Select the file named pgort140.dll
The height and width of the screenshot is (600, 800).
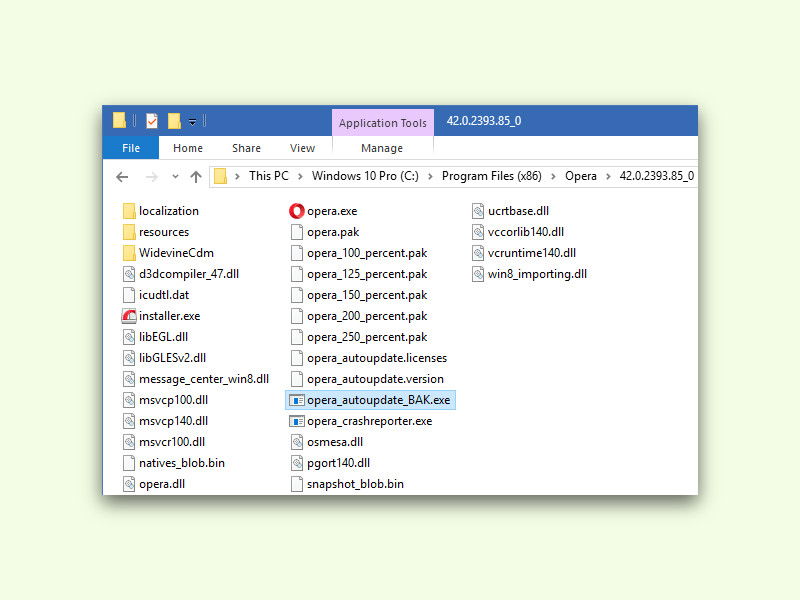click(x=331, y=463)
